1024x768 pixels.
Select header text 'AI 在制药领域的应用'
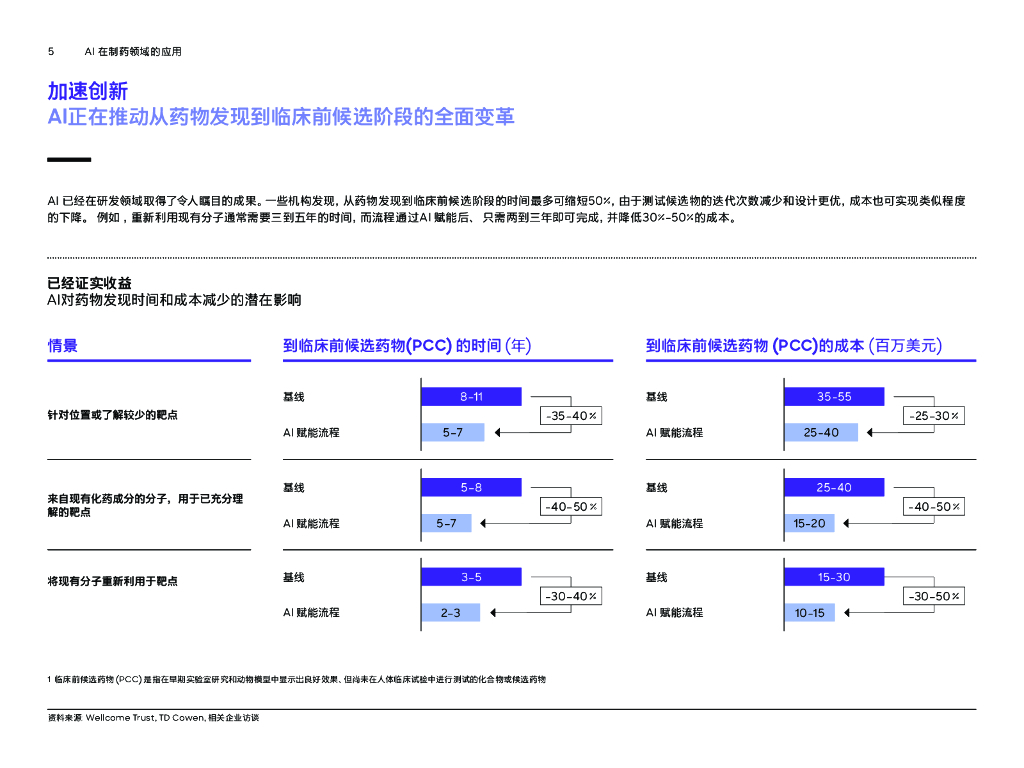point(133,52)
